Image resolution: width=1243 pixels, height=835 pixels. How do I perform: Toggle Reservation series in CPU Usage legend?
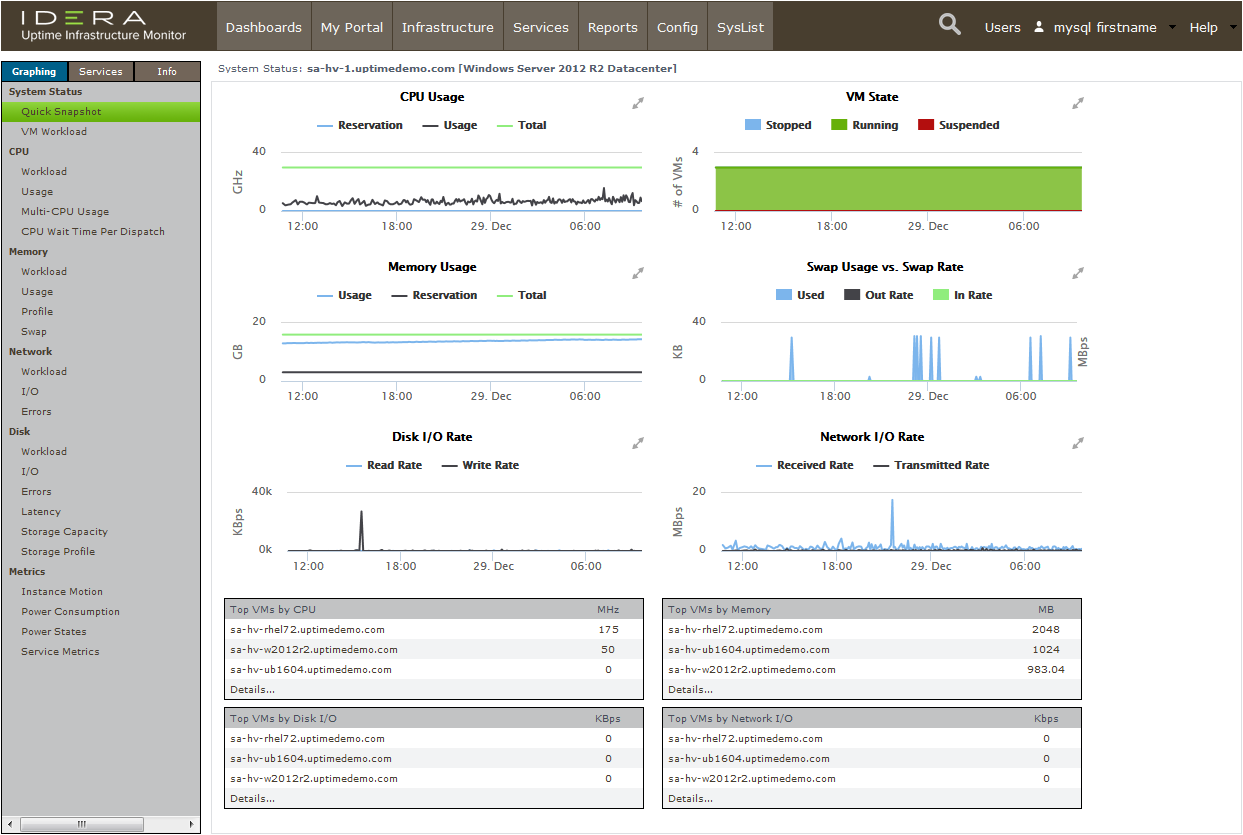pos(360,126)
